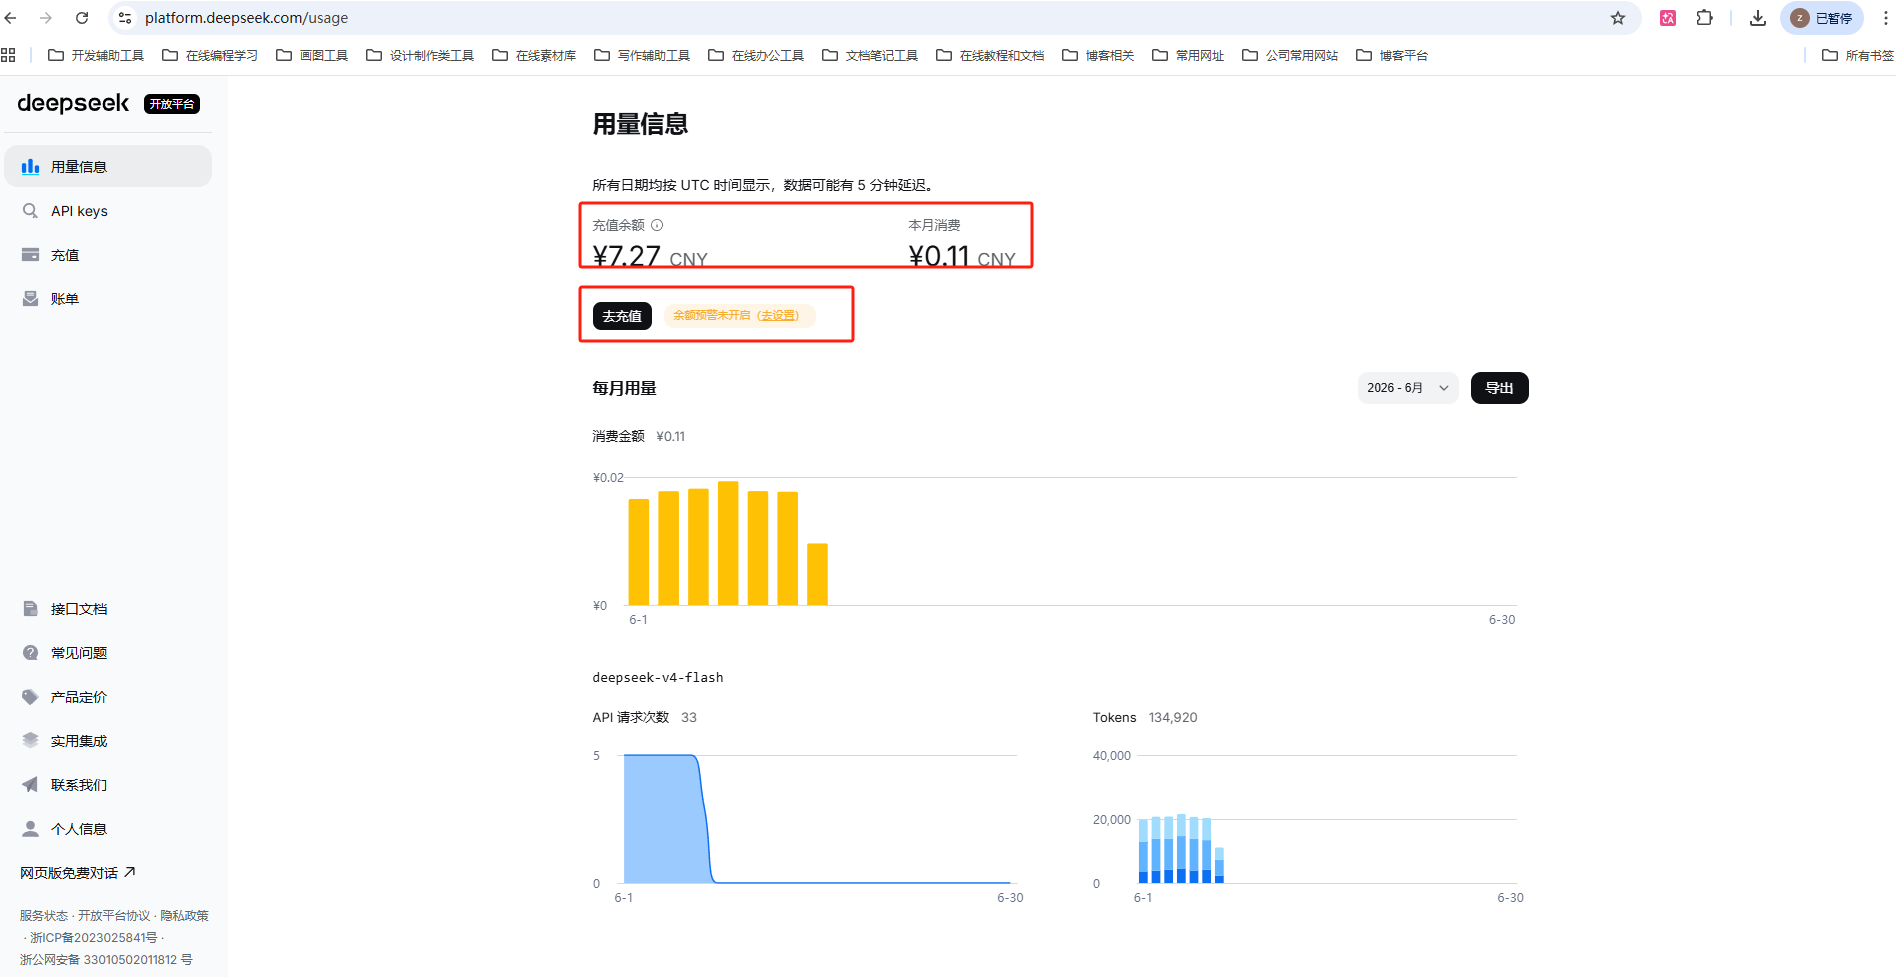This screenshot has width=1896, height=977.
Task: Click the 用量信息 bar chart icon
Action: point(31,167)
